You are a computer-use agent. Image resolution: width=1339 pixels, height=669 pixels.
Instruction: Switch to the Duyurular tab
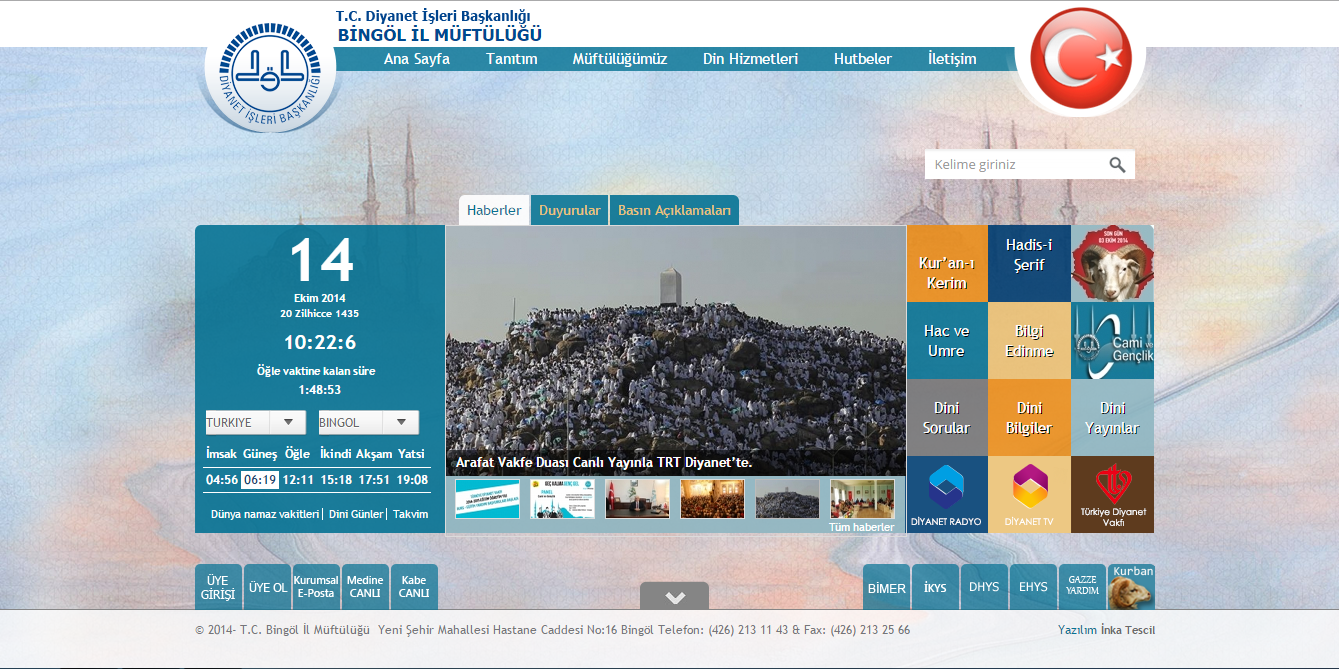pyautogui.click(x=569, y=210)
